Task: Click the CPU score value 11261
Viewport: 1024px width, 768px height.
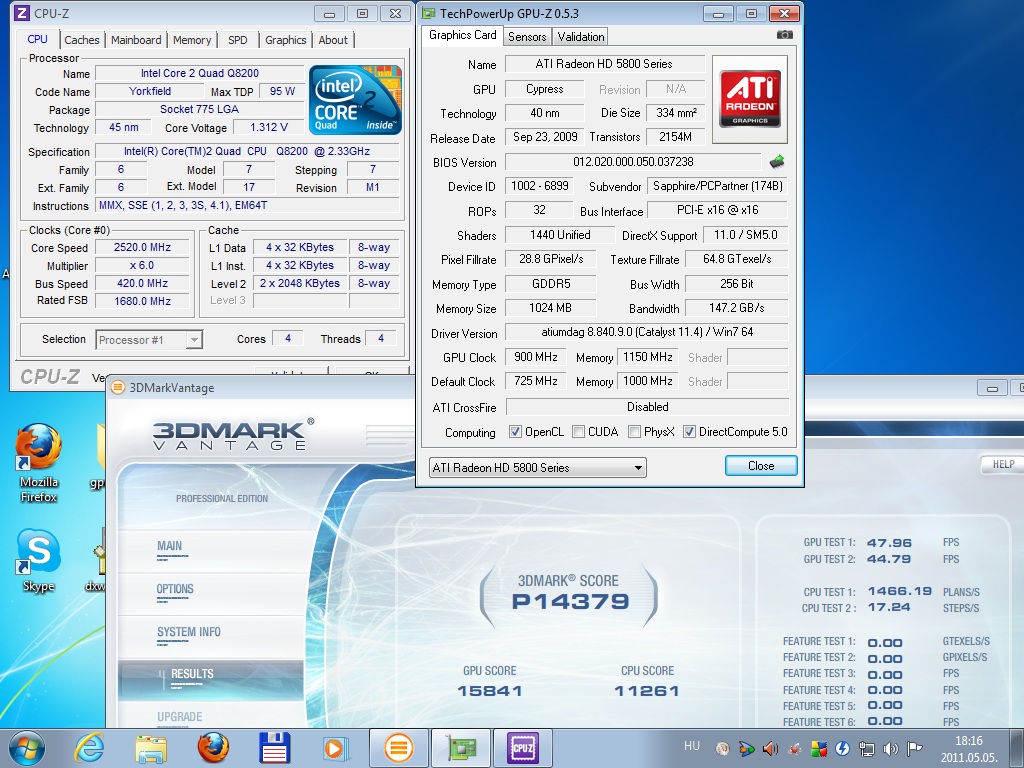Action: coord(647,690)
